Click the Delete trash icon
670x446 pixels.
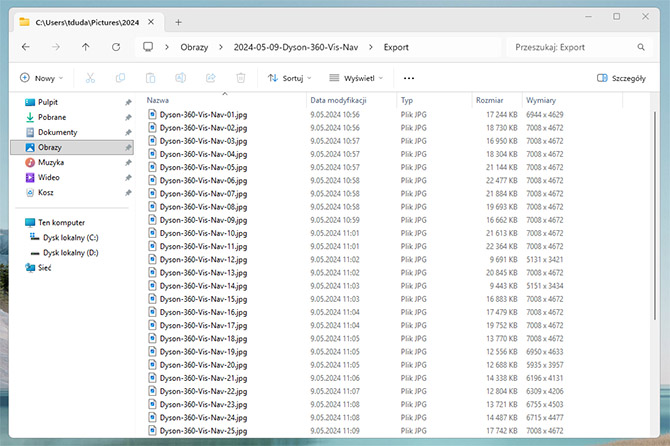coord(241,78)
